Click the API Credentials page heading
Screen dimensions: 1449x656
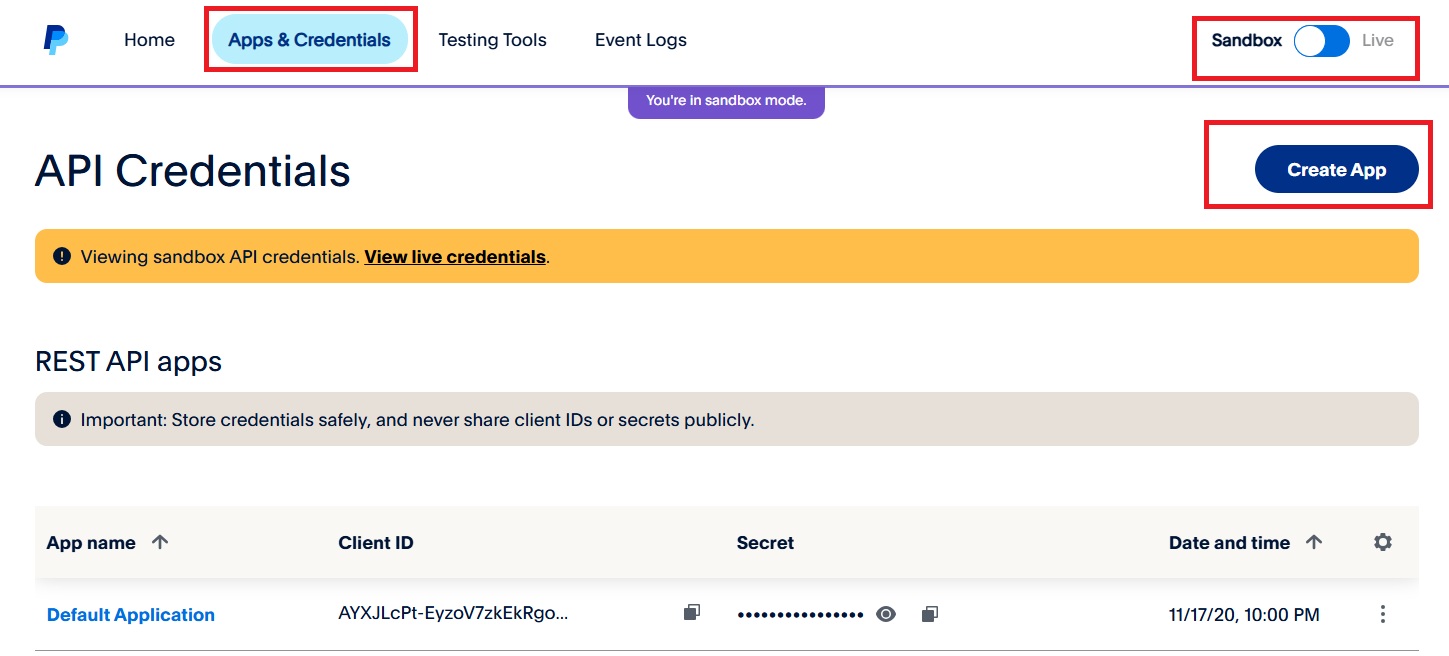click(193, 172)
